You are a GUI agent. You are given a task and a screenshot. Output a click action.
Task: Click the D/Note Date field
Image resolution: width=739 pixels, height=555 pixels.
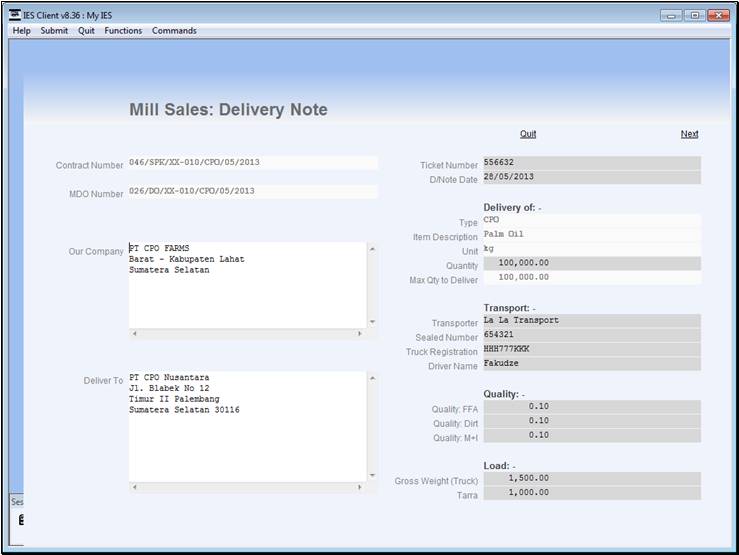pyautogui.click(x=592, y=177)
